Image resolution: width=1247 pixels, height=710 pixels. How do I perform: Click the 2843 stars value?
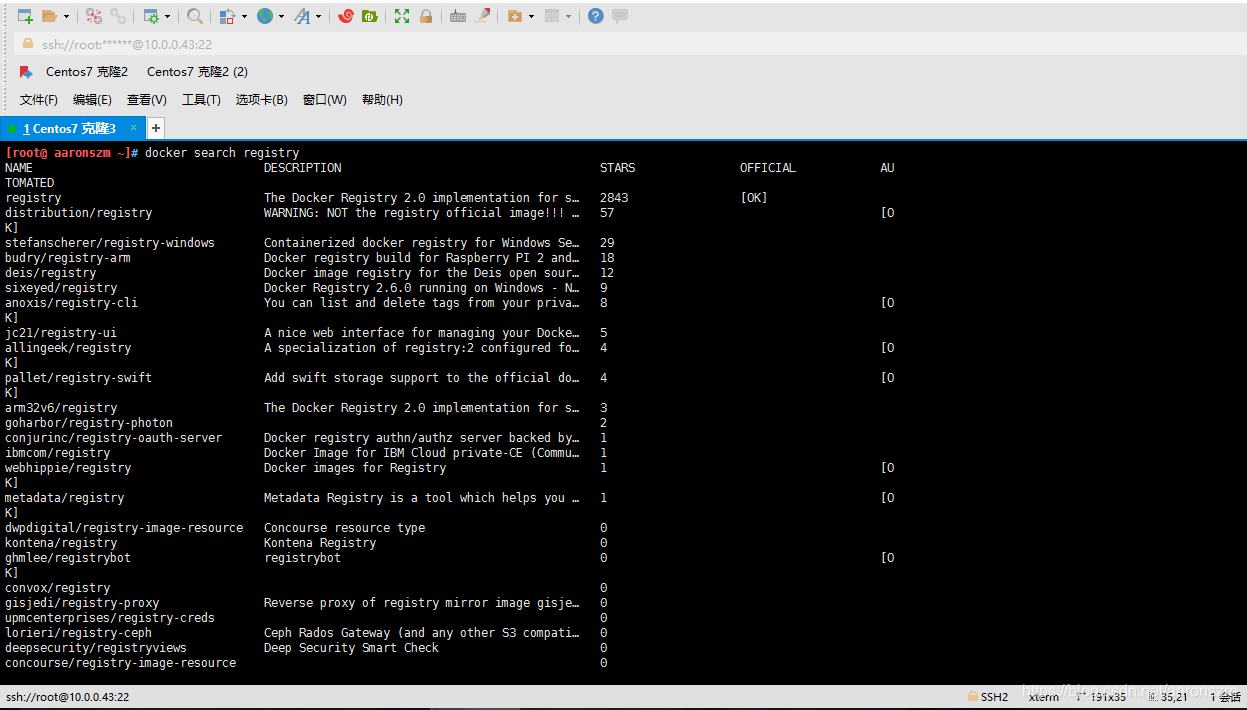click(x=614, y=198)
